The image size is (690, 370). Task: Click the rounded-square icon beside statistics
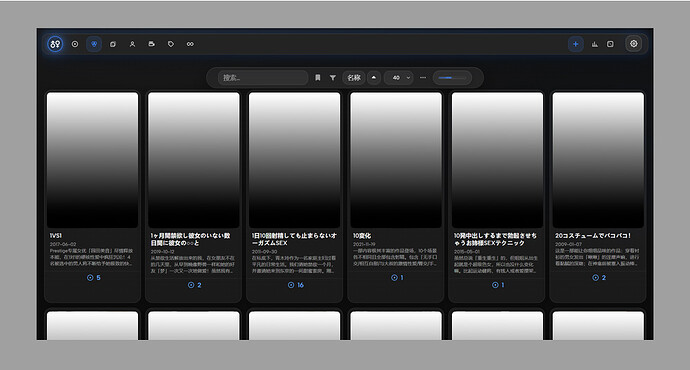point(610,44)
